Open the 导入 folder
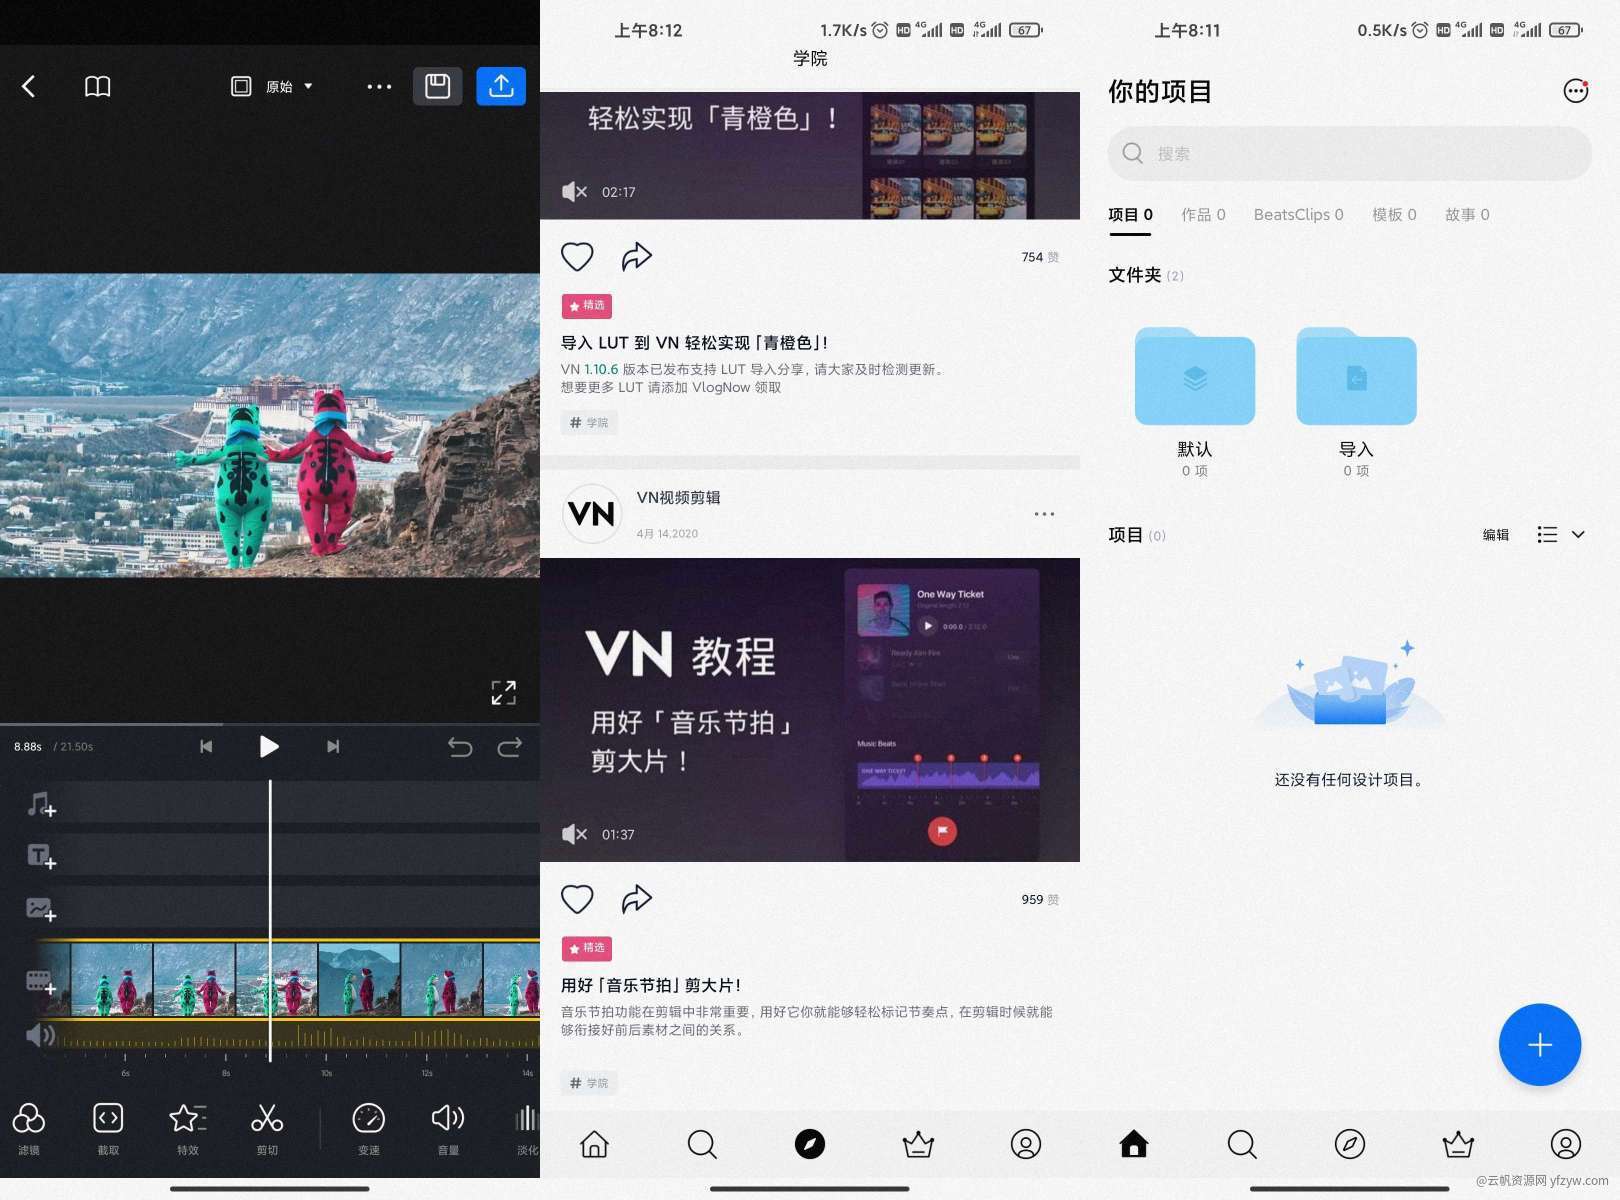Screen dimensions: 1620x1200 (1356, 402)
